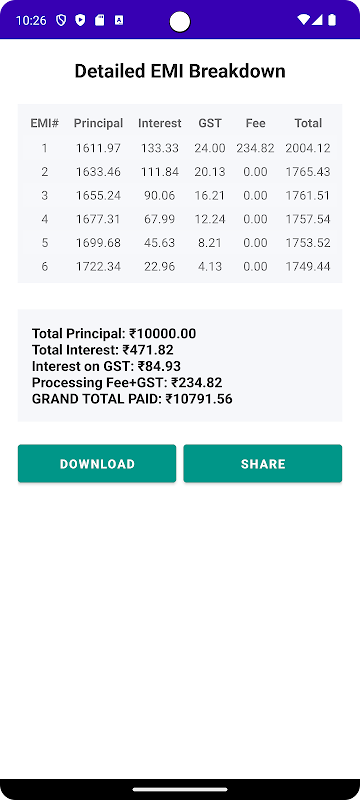The image size is (360, 800).
Task: Select the Interest column header
Action: point(160,123)
